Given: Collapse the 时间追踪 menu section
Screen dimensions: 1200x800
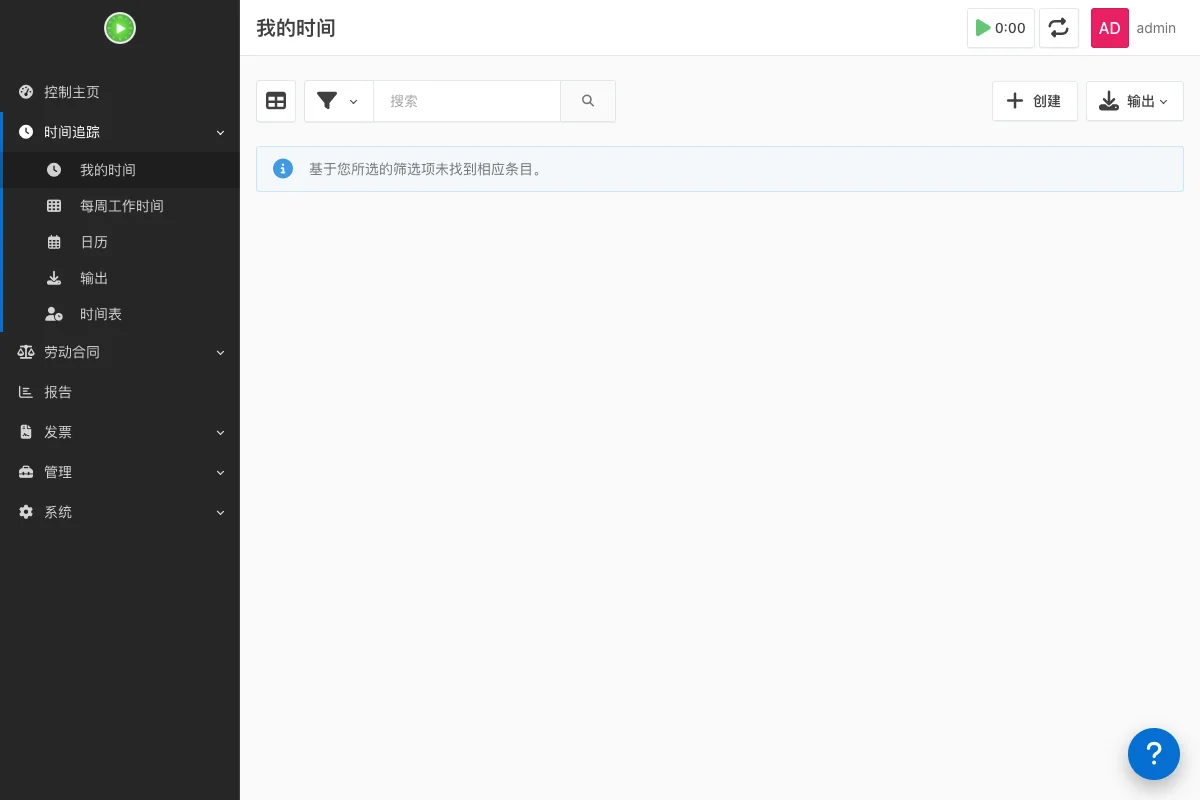Looking at the screenshot, I should pos(120,132).
